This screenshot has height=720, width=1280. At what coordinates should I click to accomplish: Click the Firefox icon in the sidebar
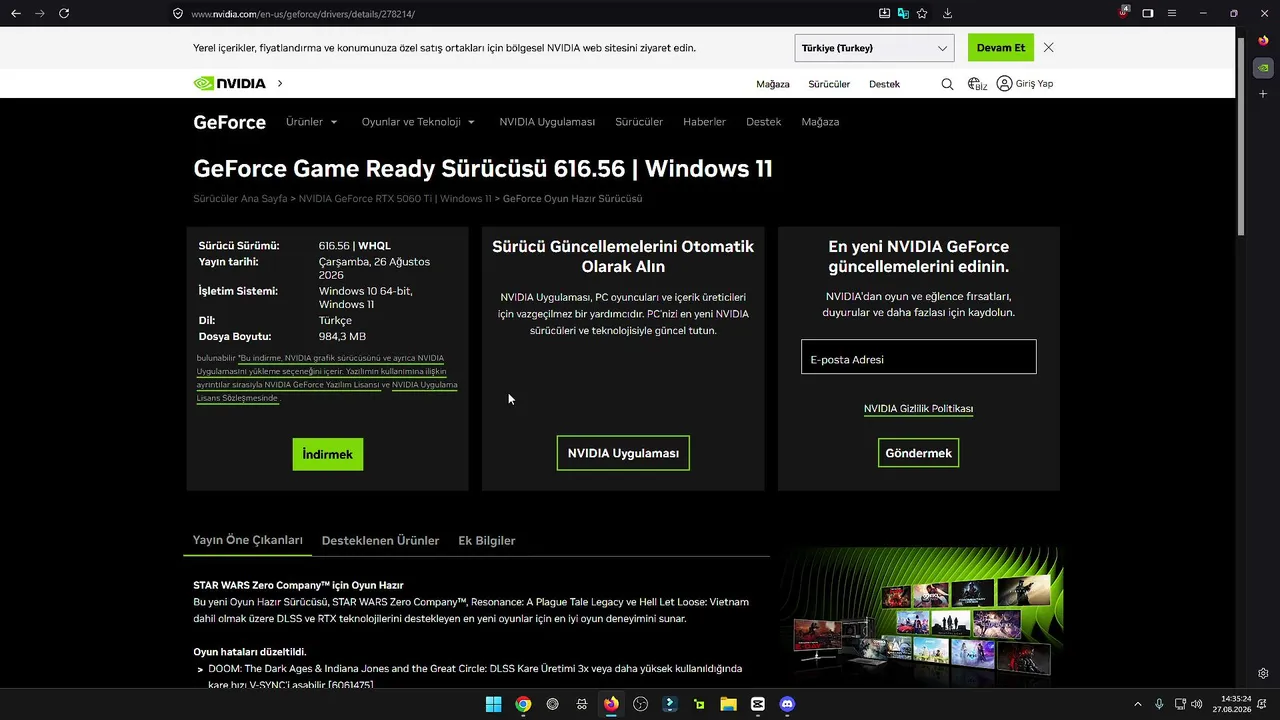[1264, 41]
